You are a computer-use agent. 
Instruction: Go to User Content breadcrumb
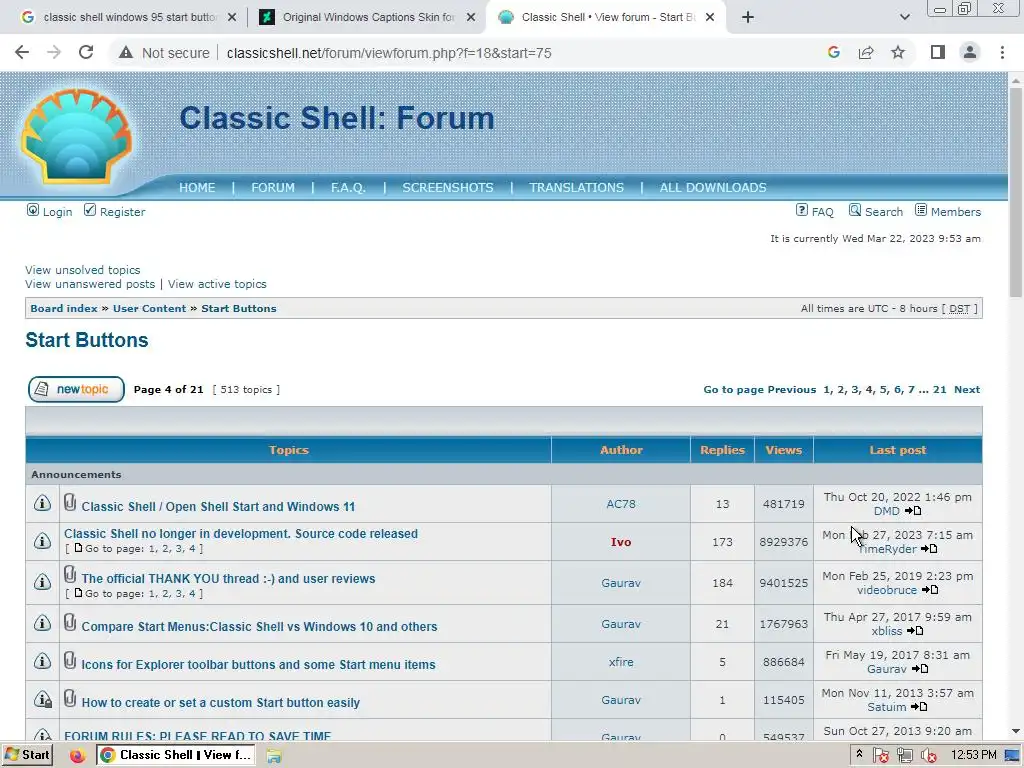150,308
